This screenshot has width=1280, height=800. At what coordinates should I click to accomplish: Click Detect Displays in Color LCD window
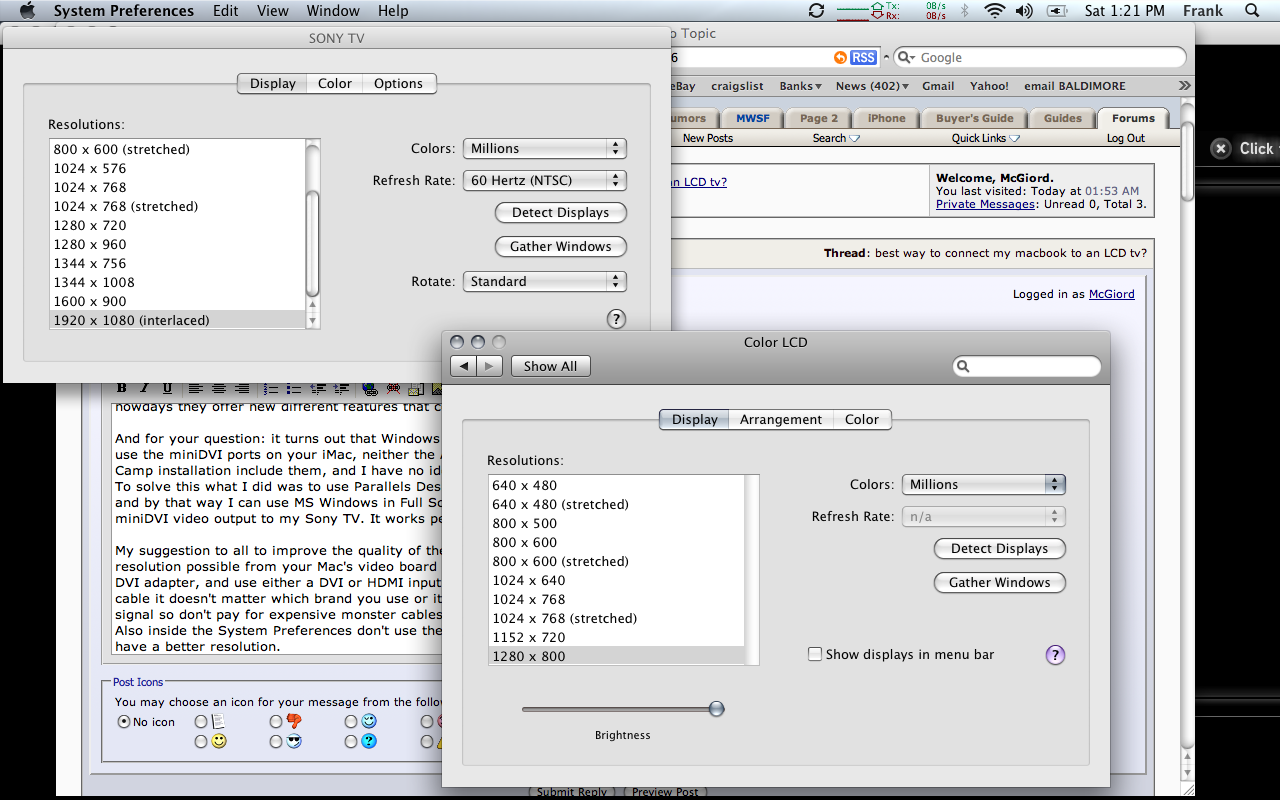(1000, 548)
